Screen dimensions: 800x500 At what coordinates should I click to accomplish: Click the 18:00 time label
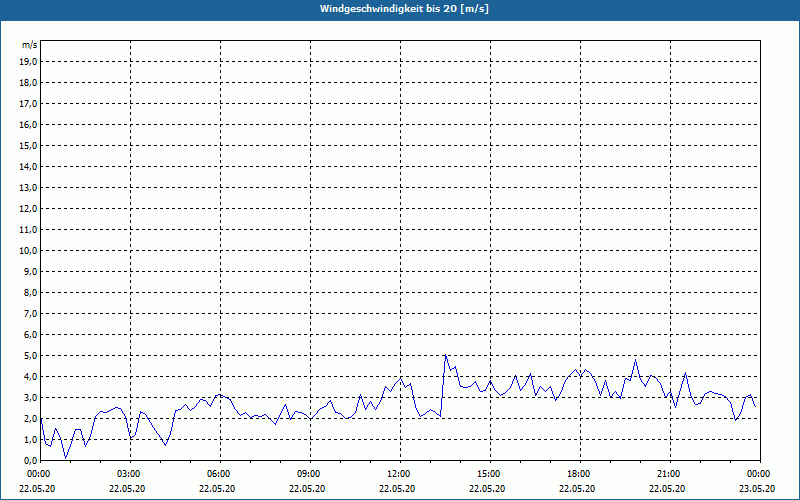tap(580, 474)
